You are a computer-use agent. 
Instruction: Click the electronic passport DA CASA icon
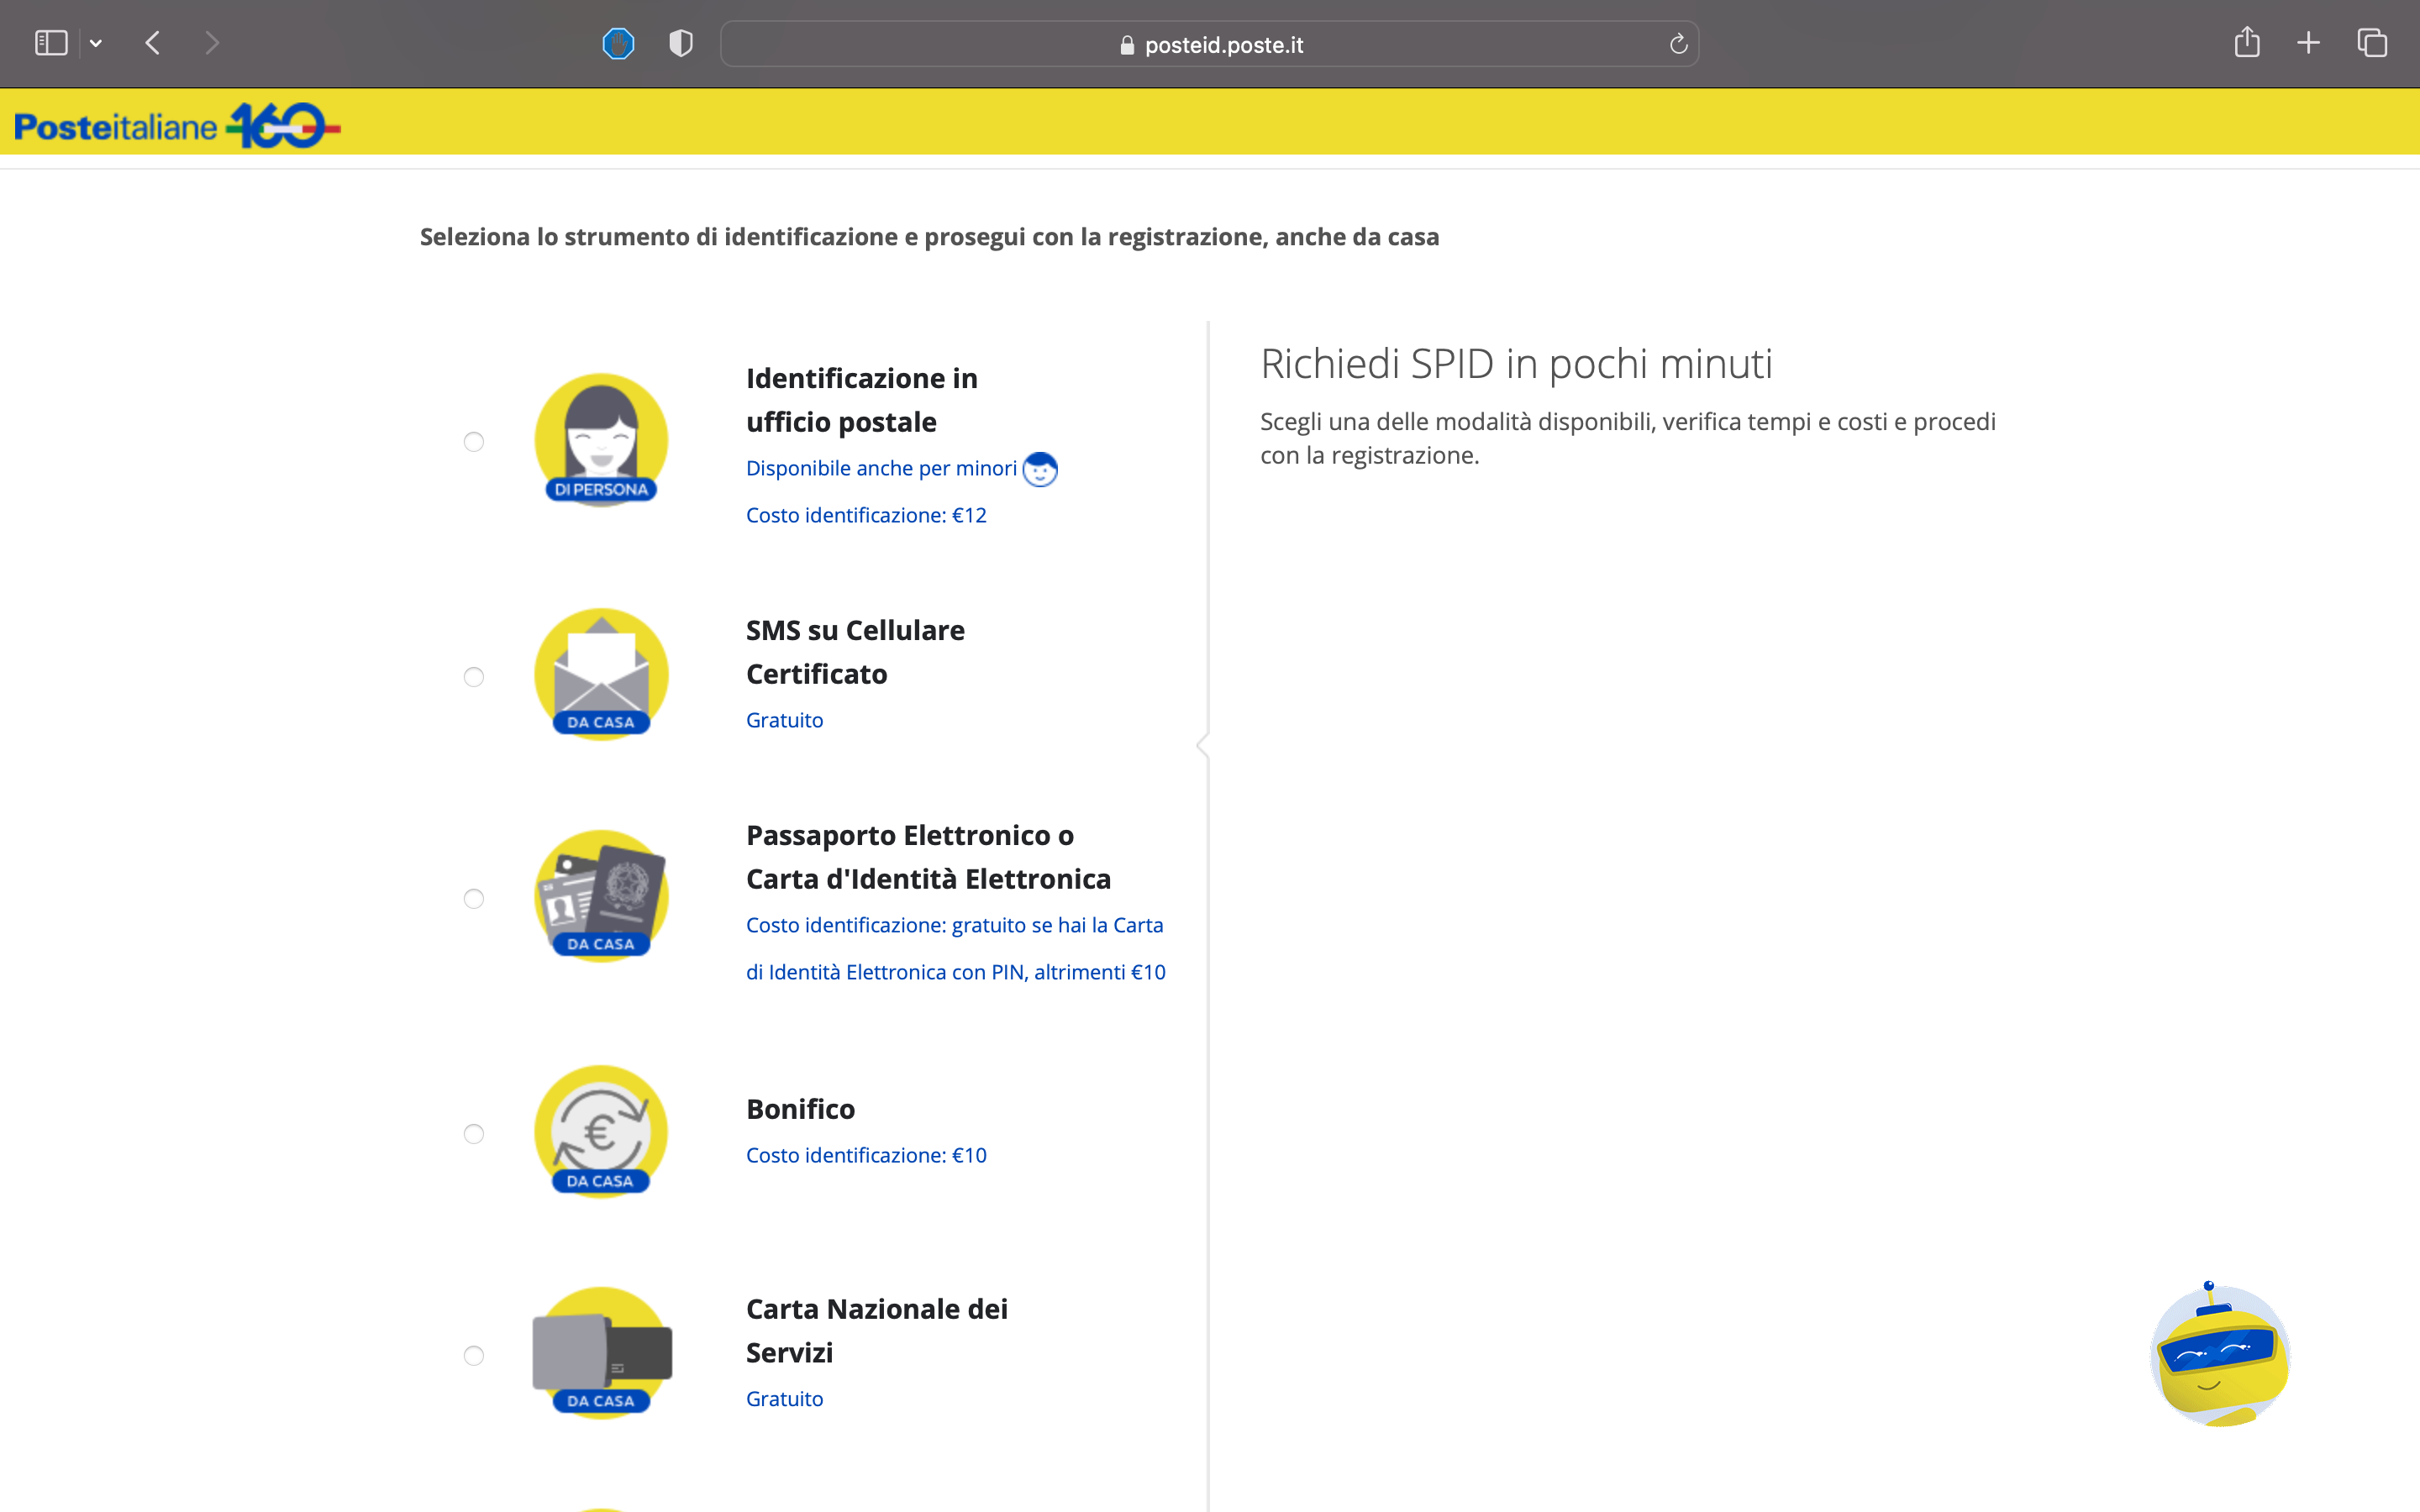click(600, 897)
